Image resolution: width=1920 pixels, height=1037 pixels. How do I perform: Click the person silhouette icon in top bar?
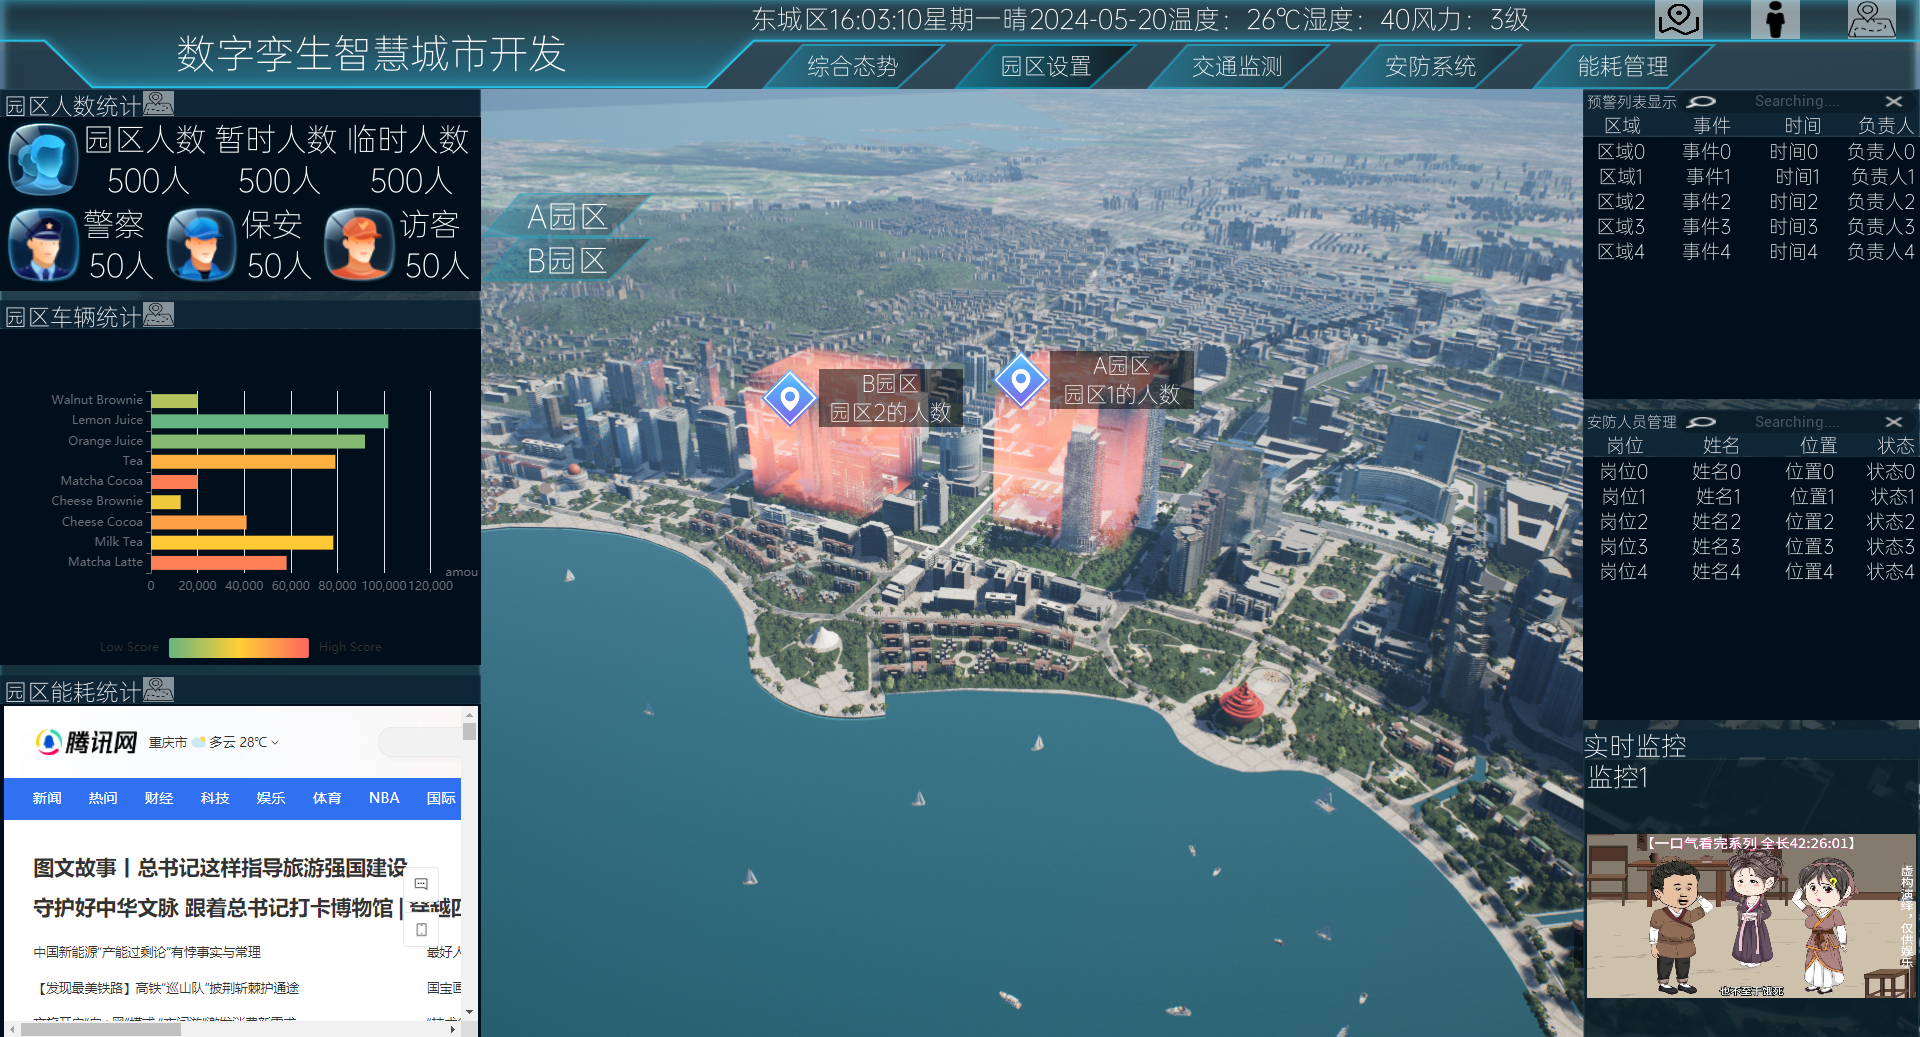tap(1775, 19)
